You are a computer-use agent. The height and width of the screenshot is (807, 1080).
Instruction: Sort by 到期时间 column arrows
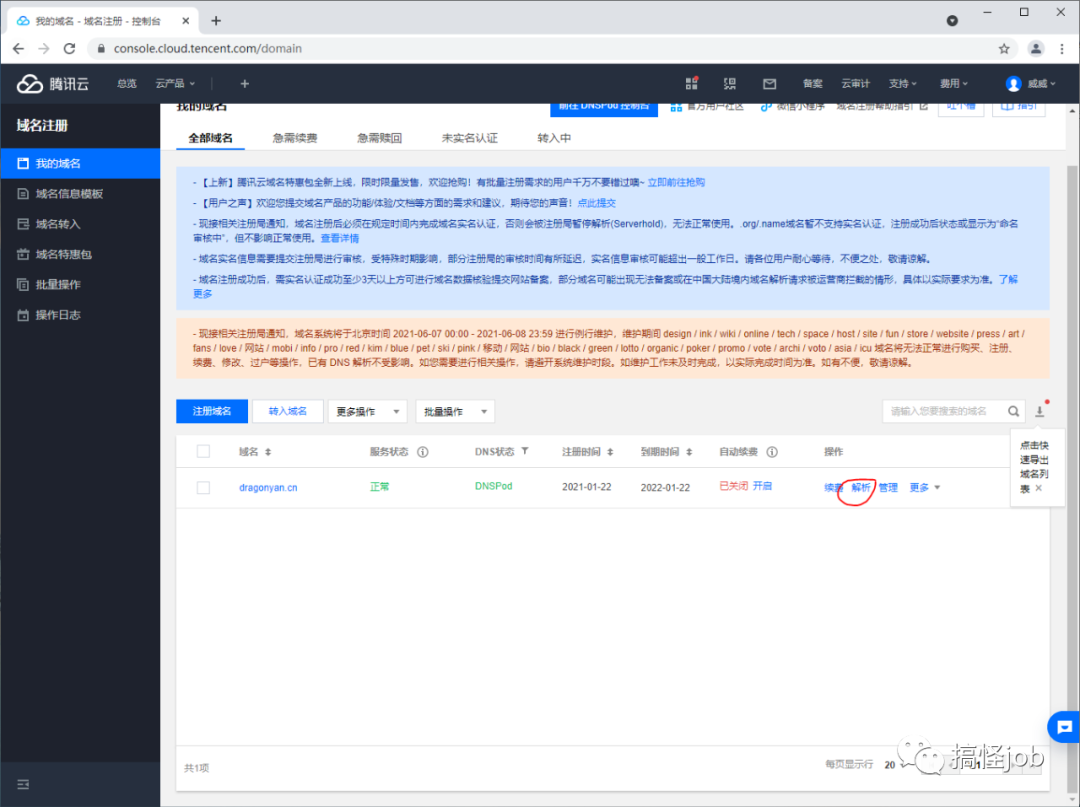[689, 452]
